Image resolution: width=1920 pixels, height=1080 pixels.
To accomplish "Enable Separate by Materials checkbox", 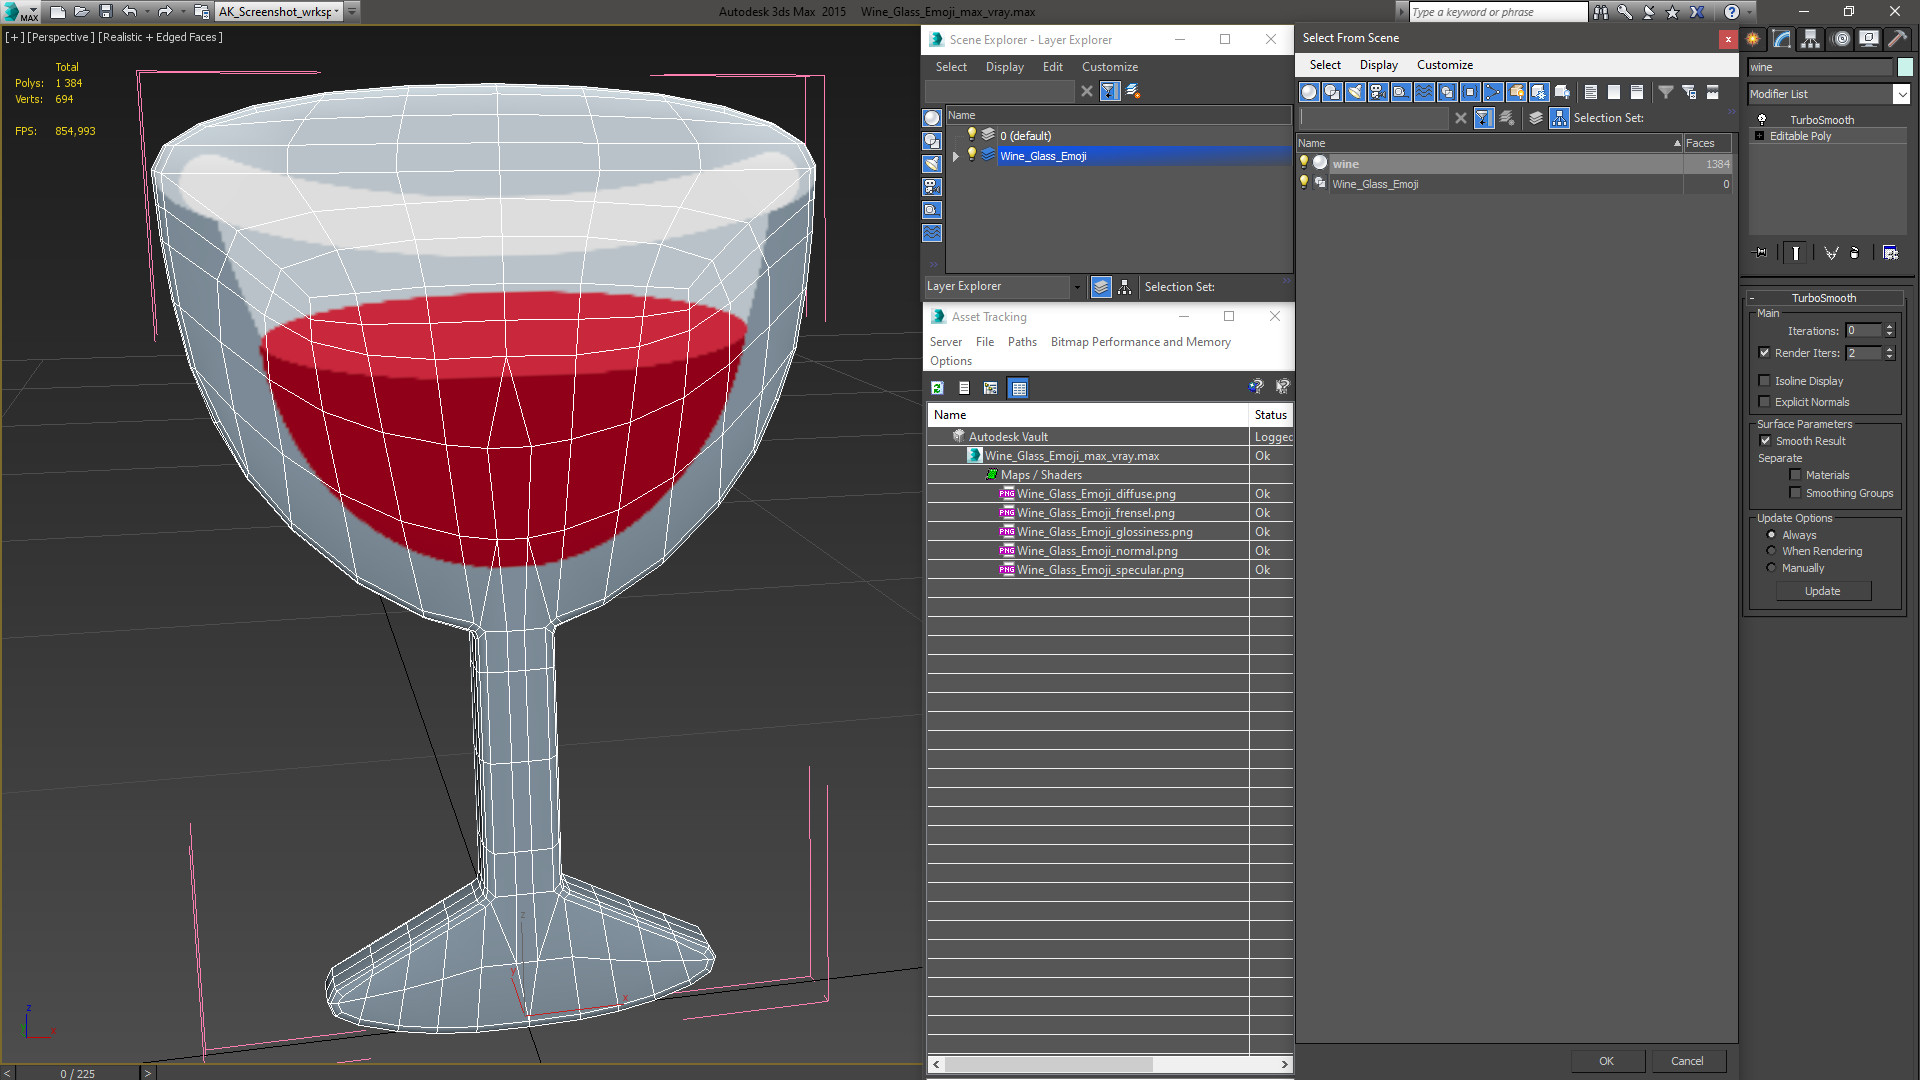I will click(1795, 475).
